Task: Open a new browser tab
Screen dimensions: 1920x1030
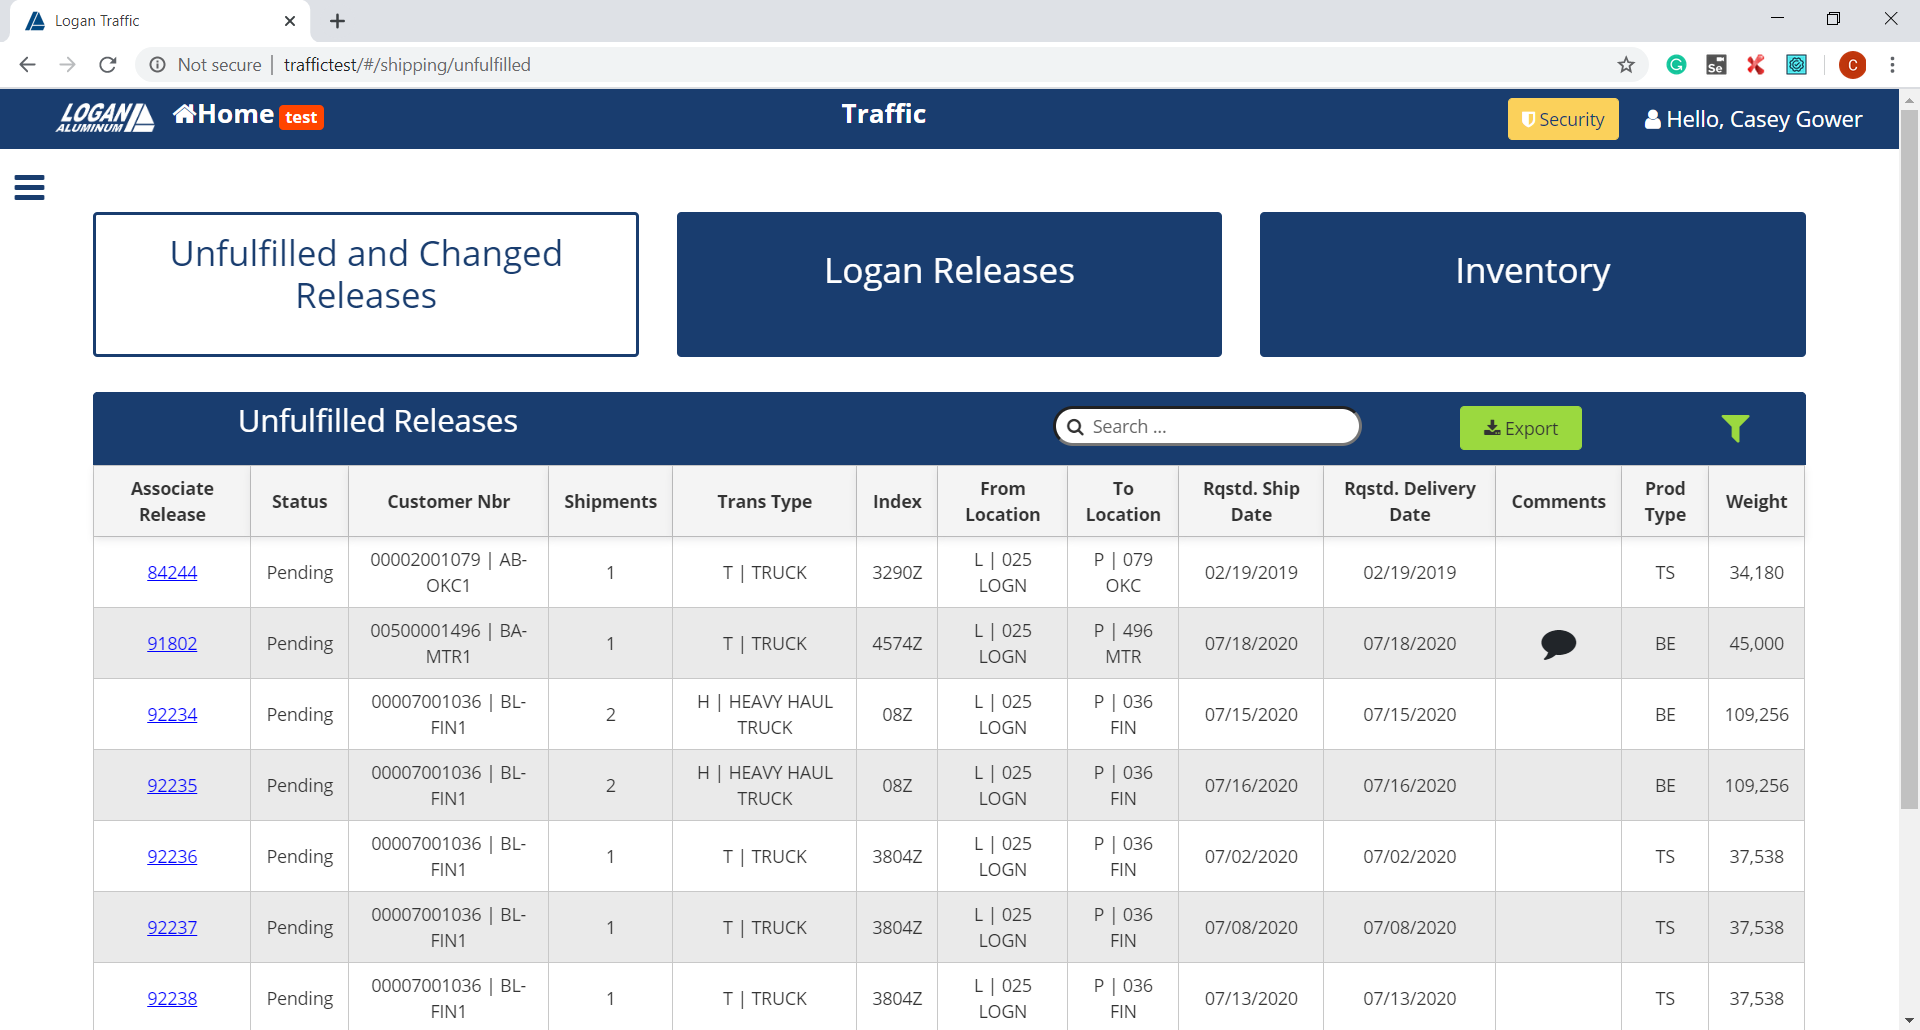Action: tap(337, 21)
